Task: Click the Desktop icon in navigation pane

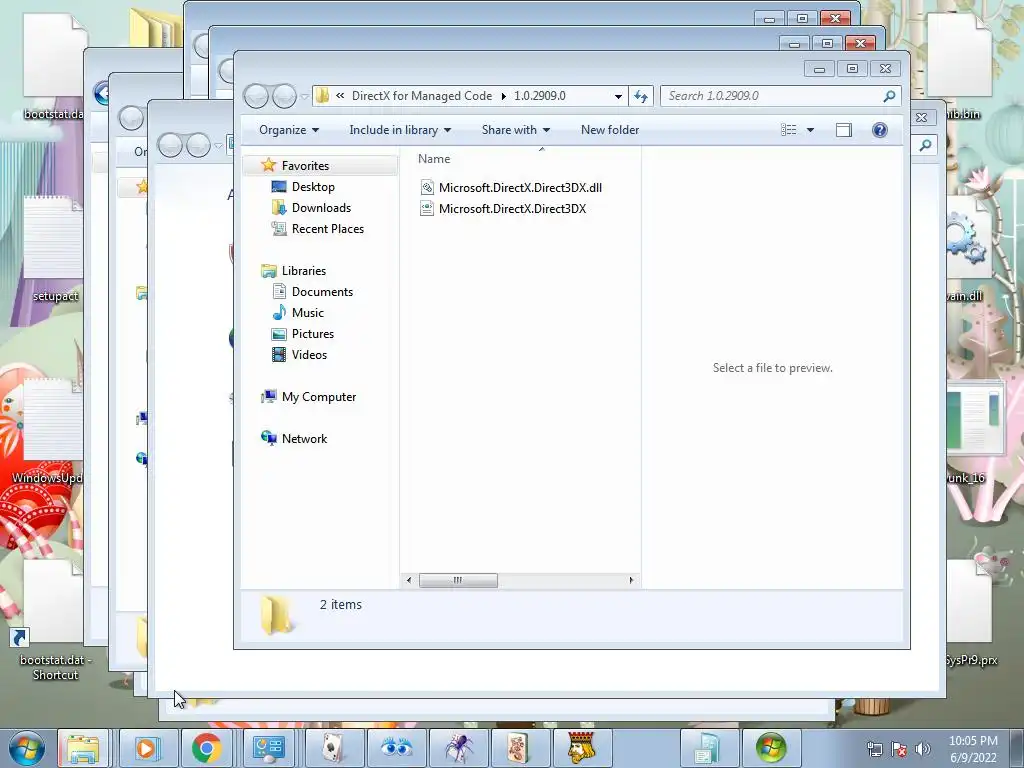Action: coord(279,187)
